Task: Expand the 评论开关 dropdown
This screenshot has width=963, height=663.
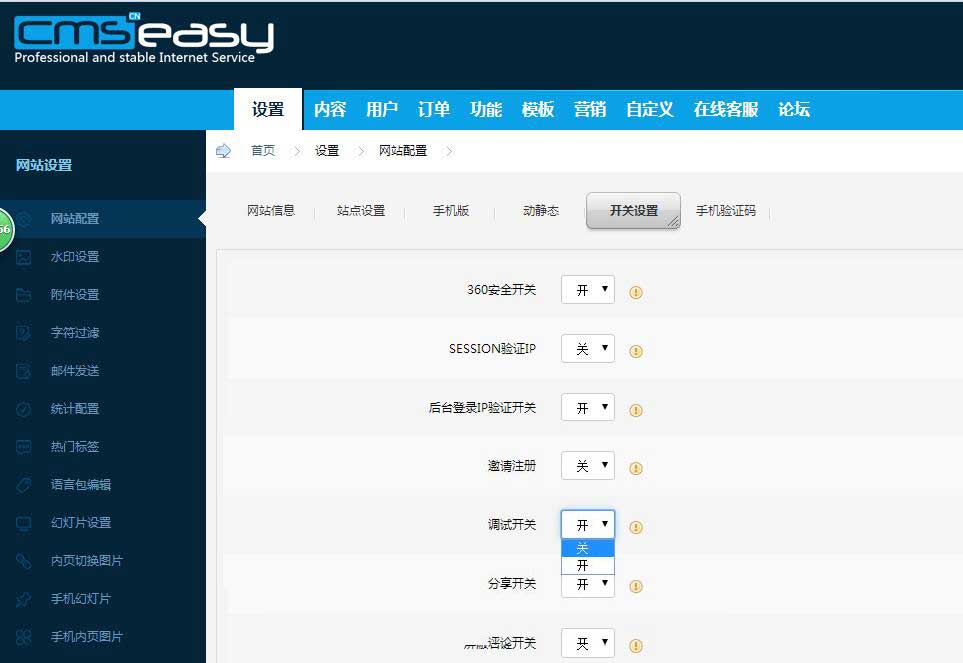Action: click(587, 643)
